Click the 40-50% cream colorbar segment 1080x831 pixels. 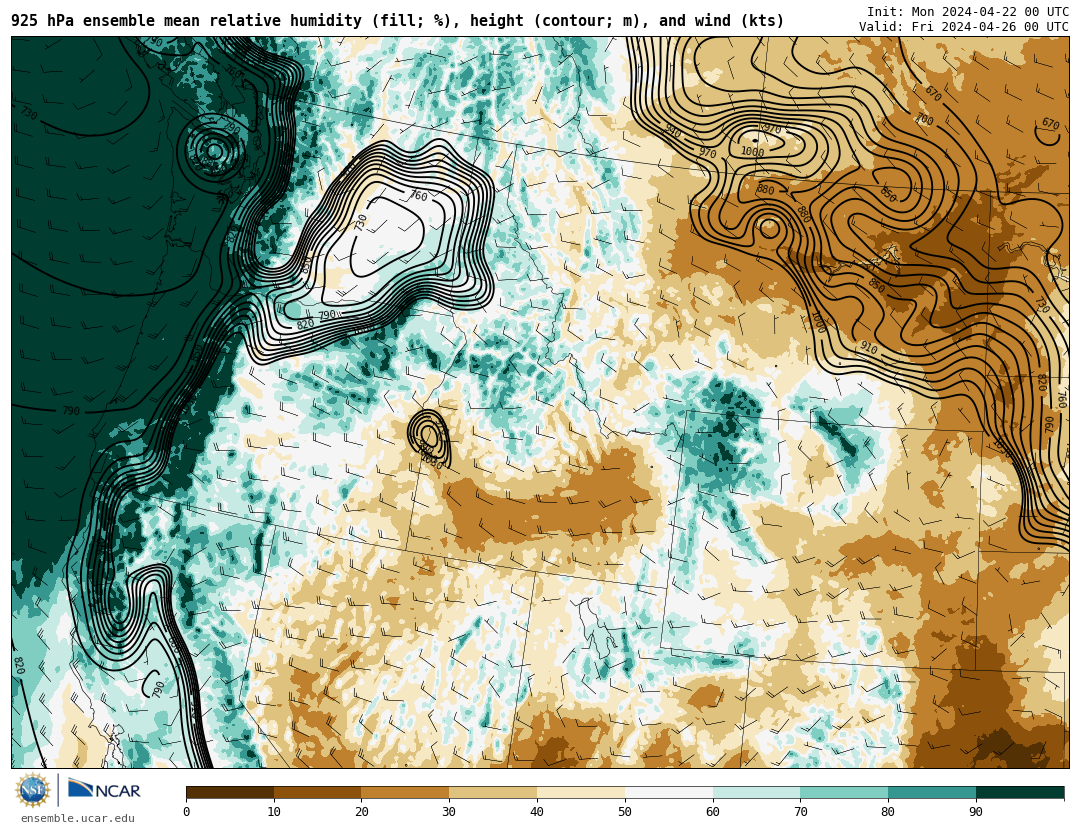pyautogui.click(x=581, y=792)
